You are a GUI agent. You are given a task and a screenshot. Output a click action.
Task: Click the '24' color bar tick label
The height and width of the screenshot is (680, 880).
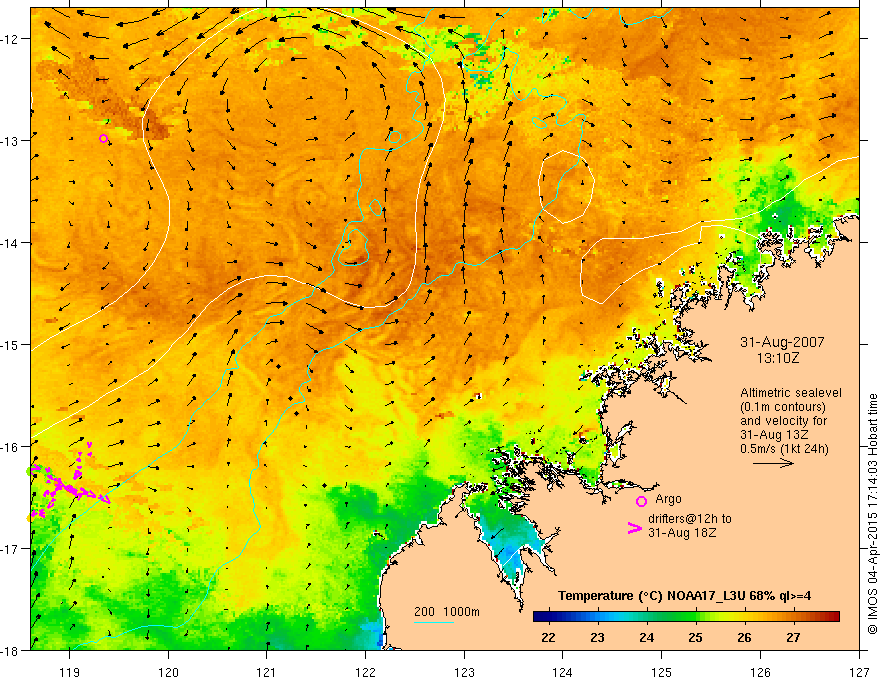(x=647, y=637)
